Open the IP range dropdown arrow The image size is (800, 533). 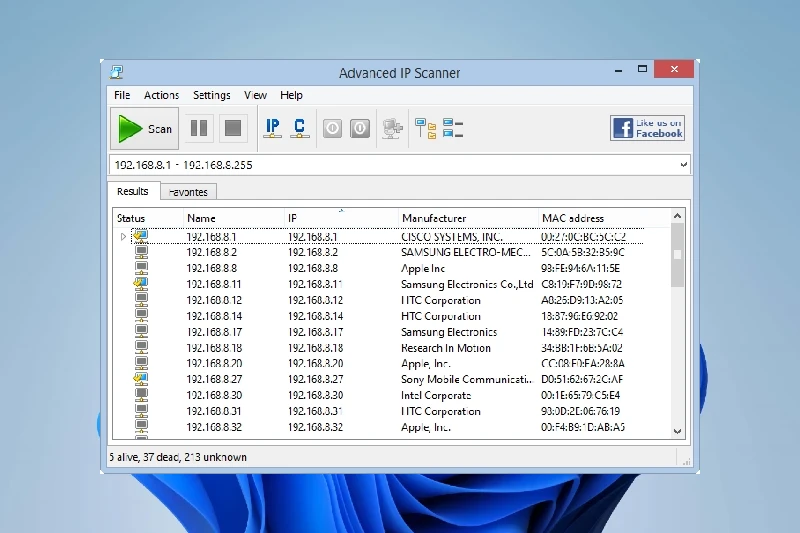tap(684, 165)
